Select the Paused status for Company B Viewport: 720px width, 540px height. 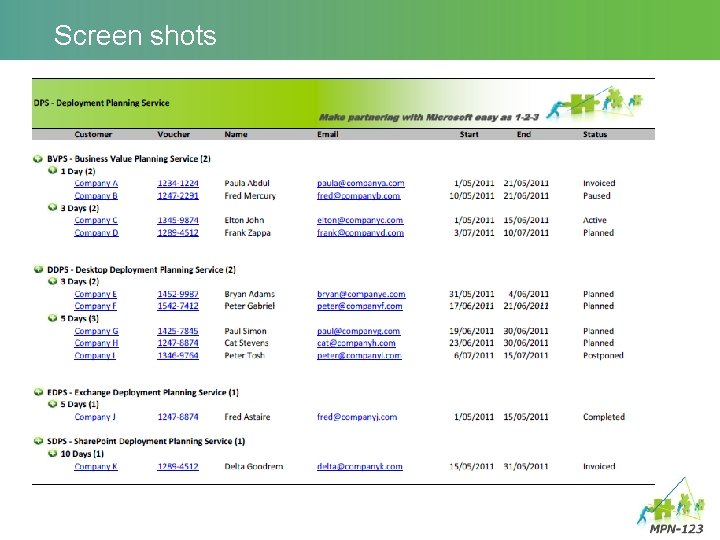tap(596, 196)
